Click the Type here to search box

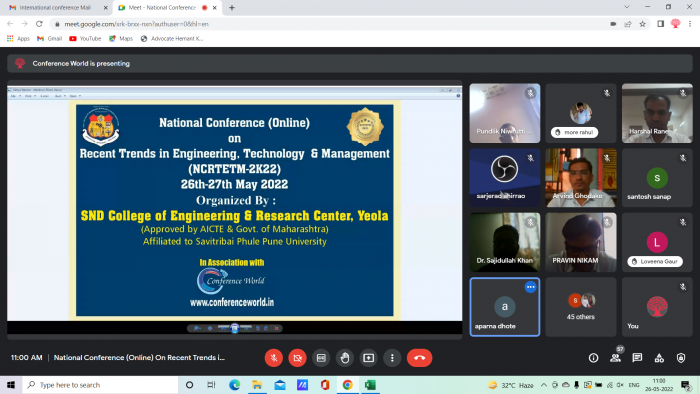100,385
